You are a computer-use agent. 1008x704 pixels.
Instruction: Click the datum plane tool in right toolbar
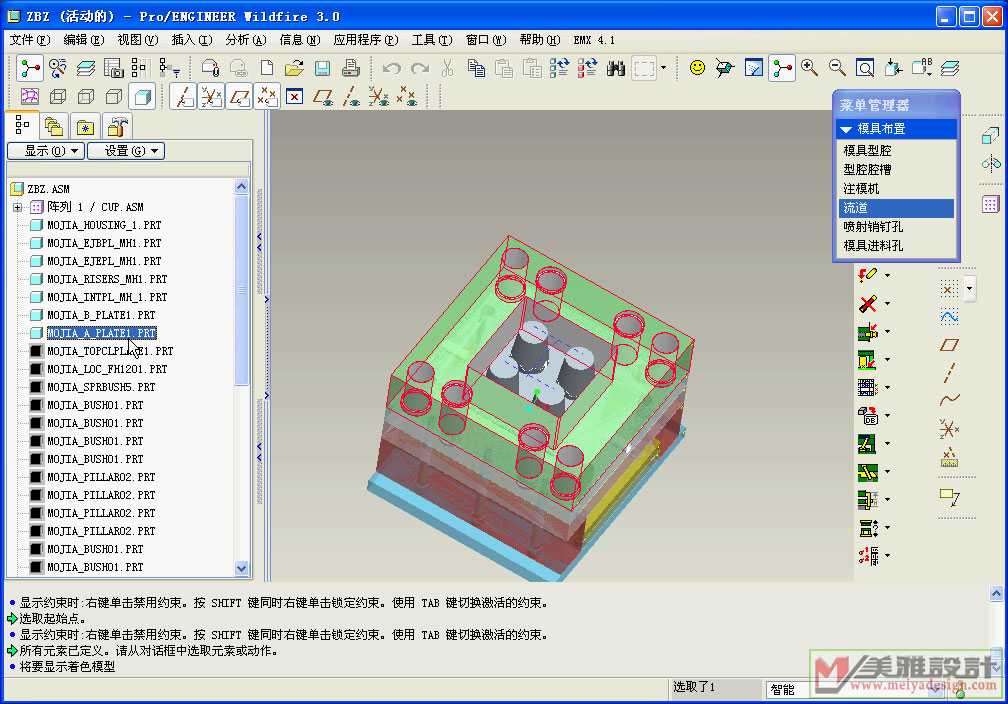(x=950, y=345)
